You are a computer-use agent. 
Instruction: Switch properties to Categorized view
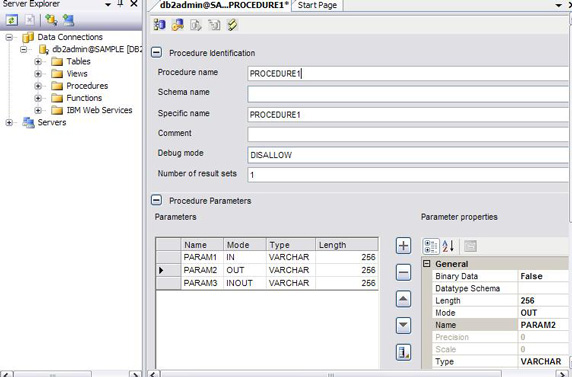click(x=431, y=246)
